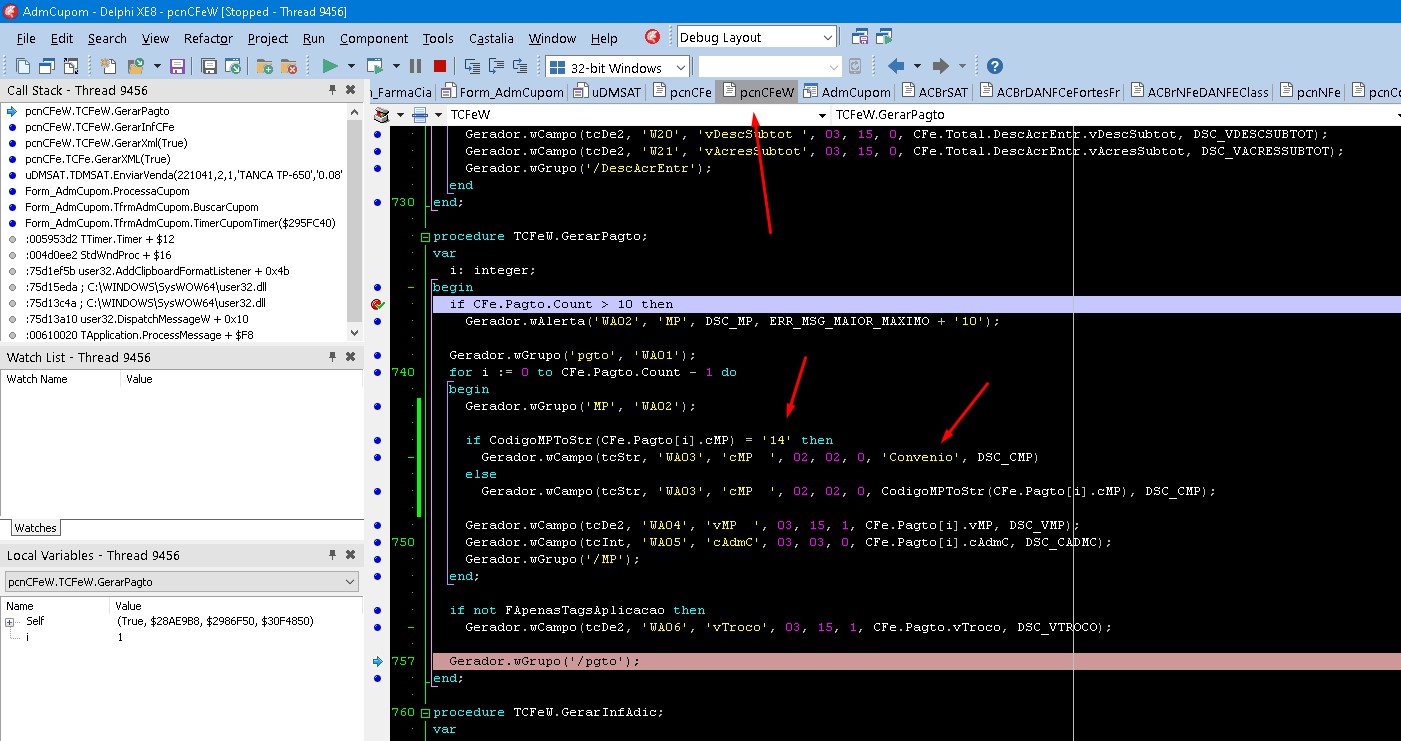This screenshot has width=1401, height=741.
Task: Pin the Call Stack panel
Action: pyautogui.click(x=333, y=90)
